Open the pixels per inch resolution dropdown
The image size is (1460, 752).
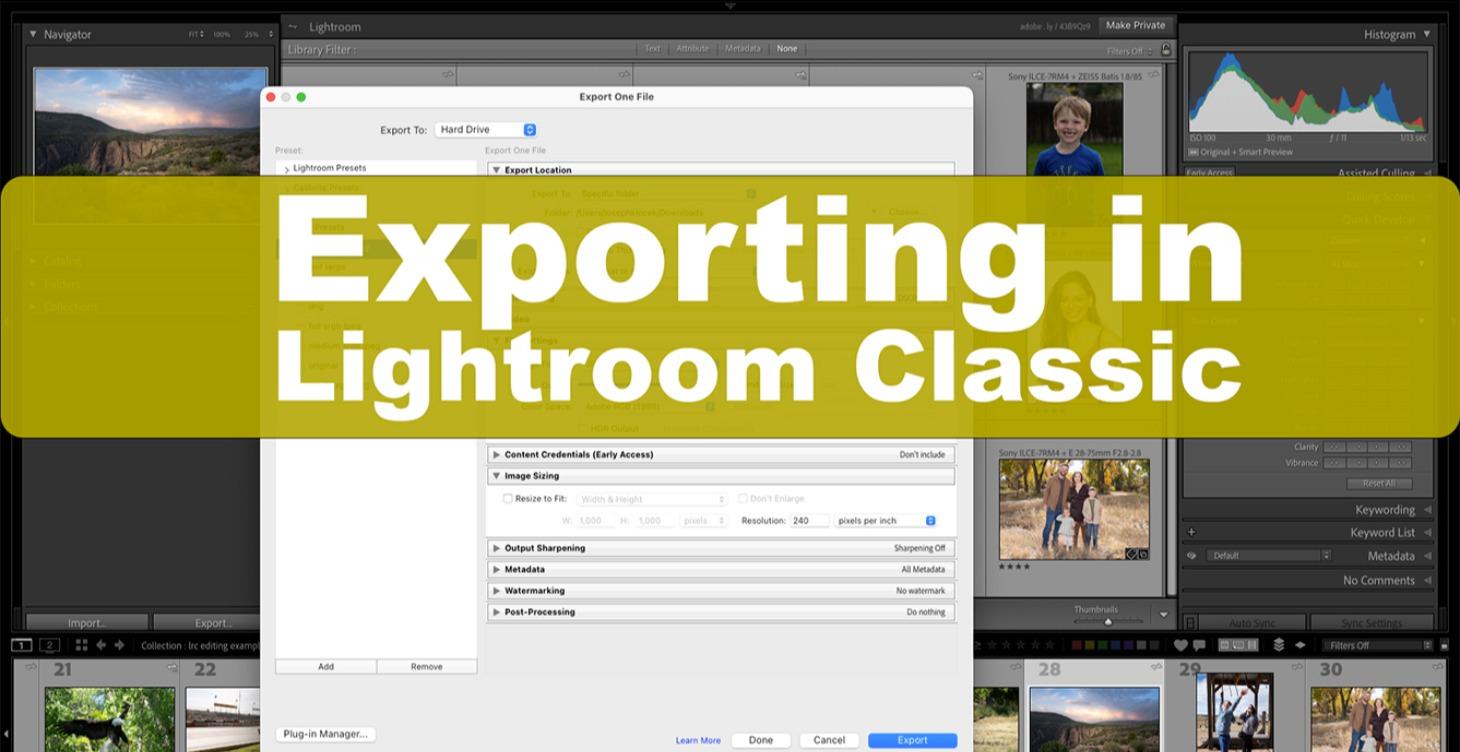point(885,520)
